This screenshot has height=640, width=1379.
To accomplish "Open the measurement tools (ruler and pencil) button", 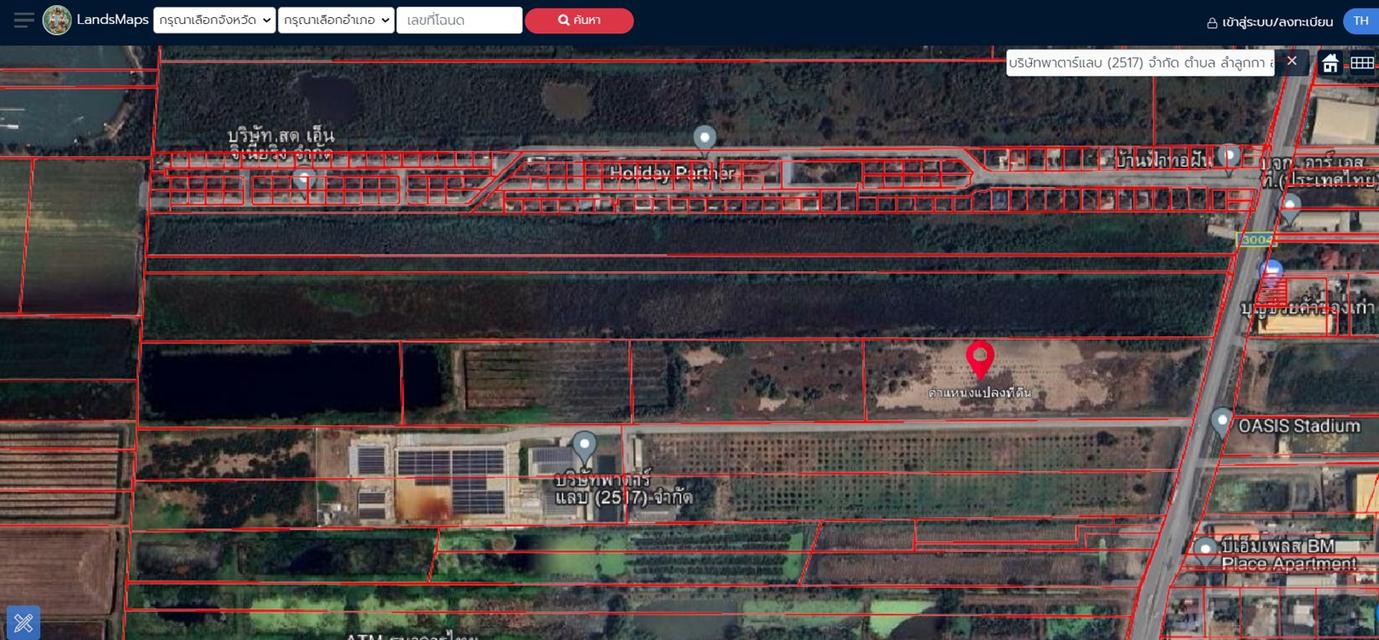I will [x=23, y=623].
